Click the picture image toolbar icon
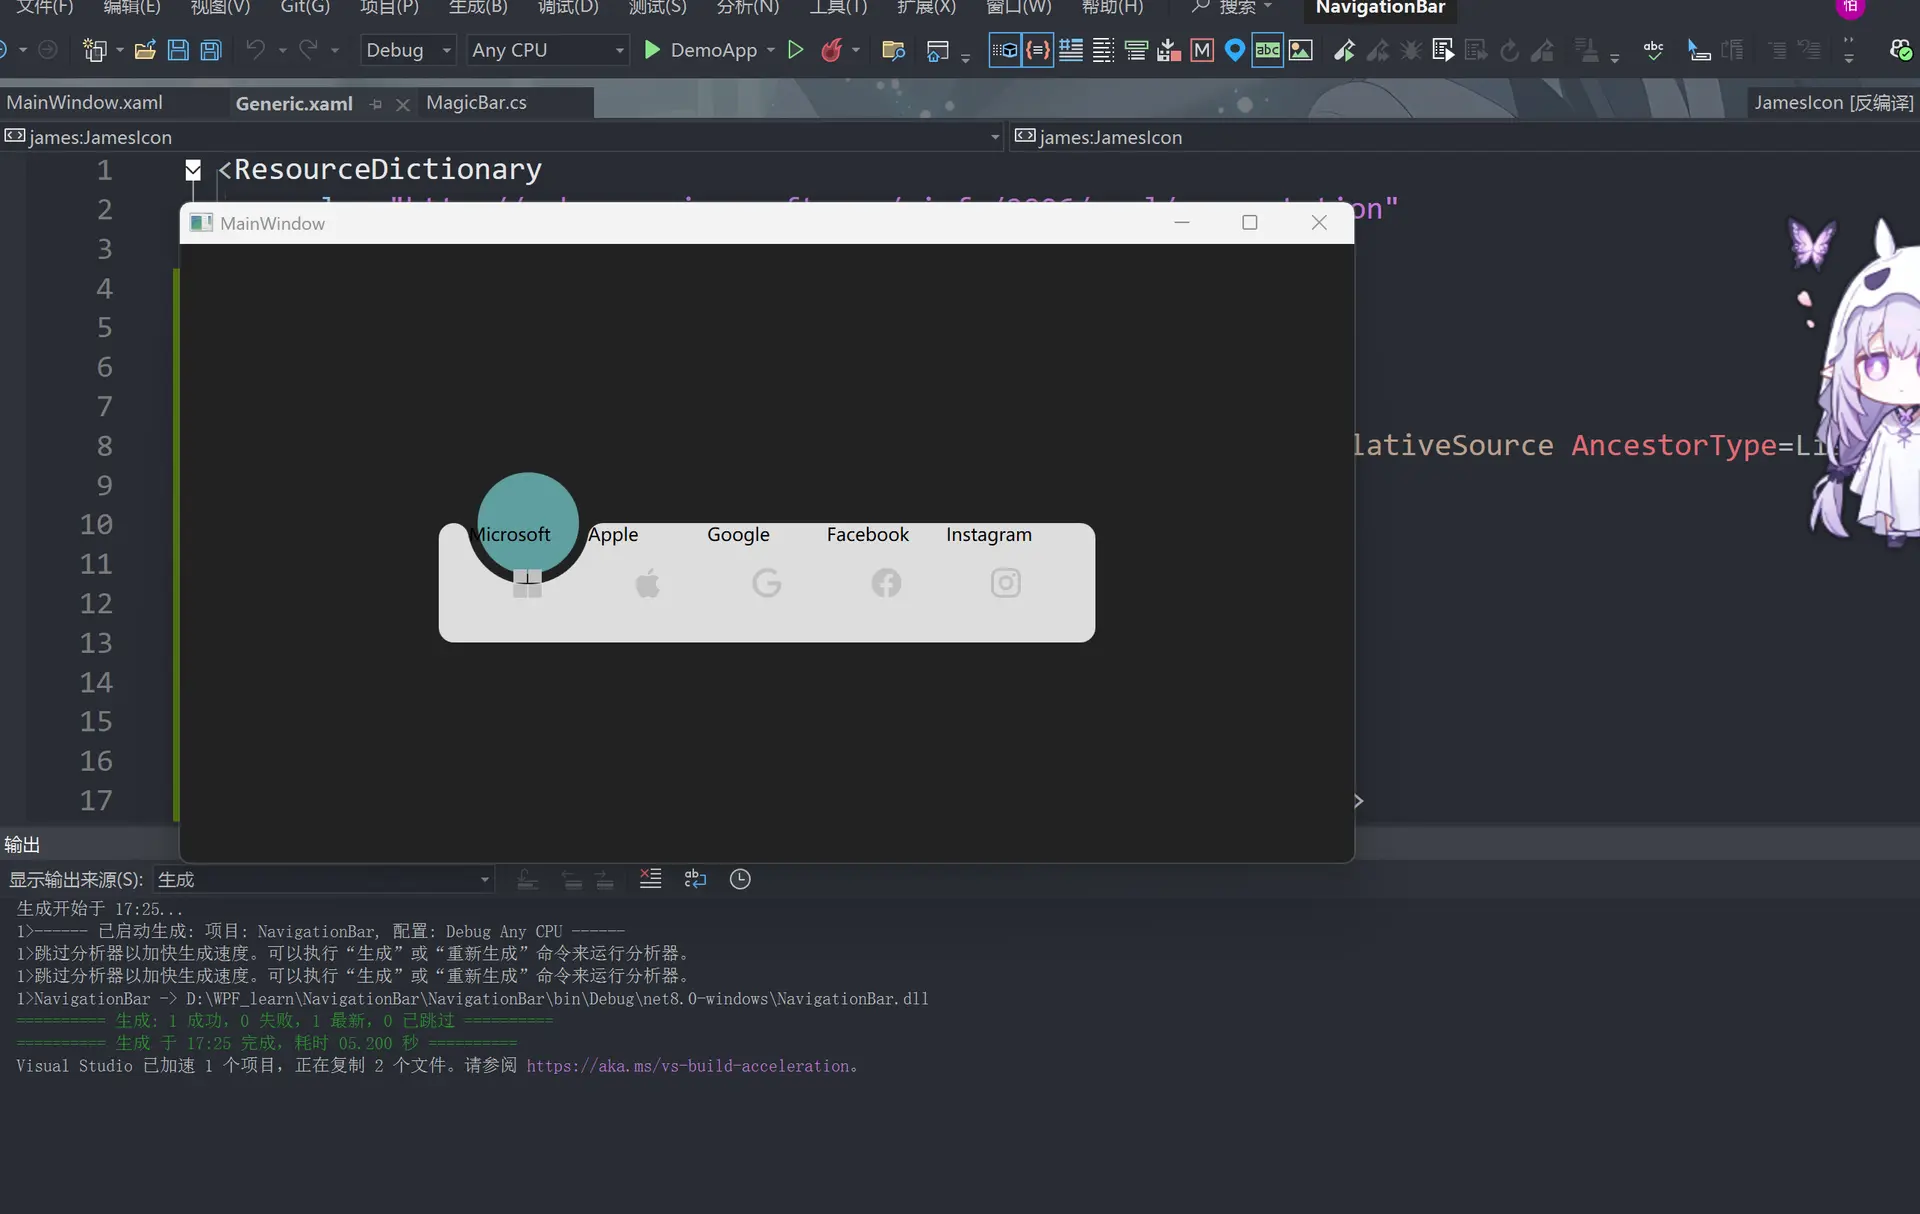 [x=1300, y=50]
